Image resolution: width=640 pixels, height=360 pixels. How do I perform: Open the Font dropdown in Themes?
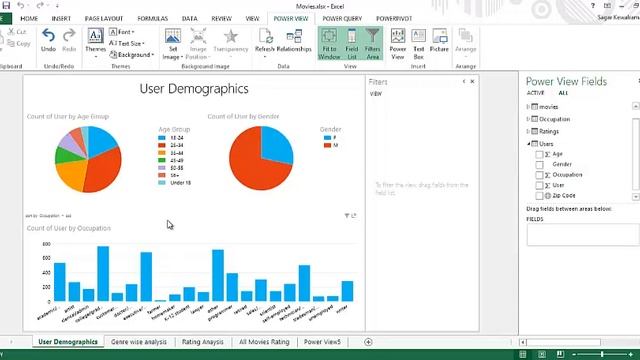click(x=122, y=32)
